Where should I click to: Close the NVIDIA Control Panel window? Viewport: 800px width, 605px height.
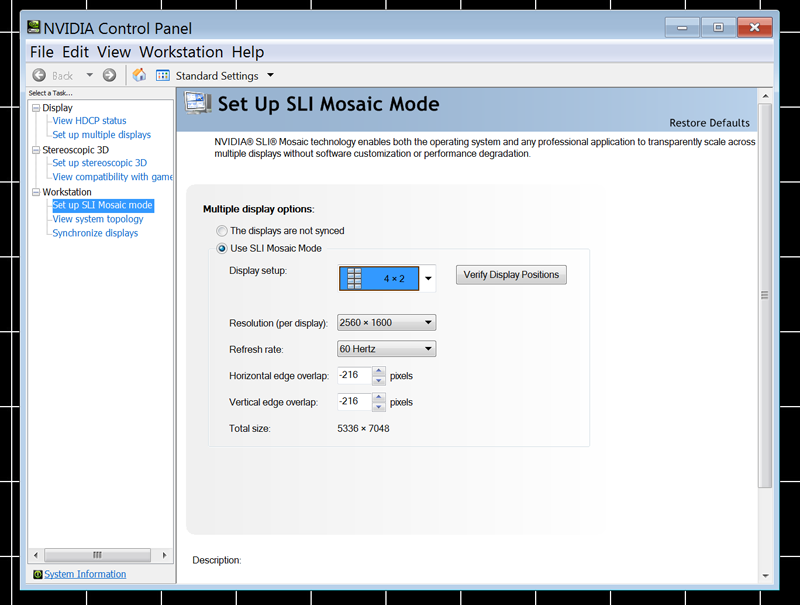(x=755, y=28)
